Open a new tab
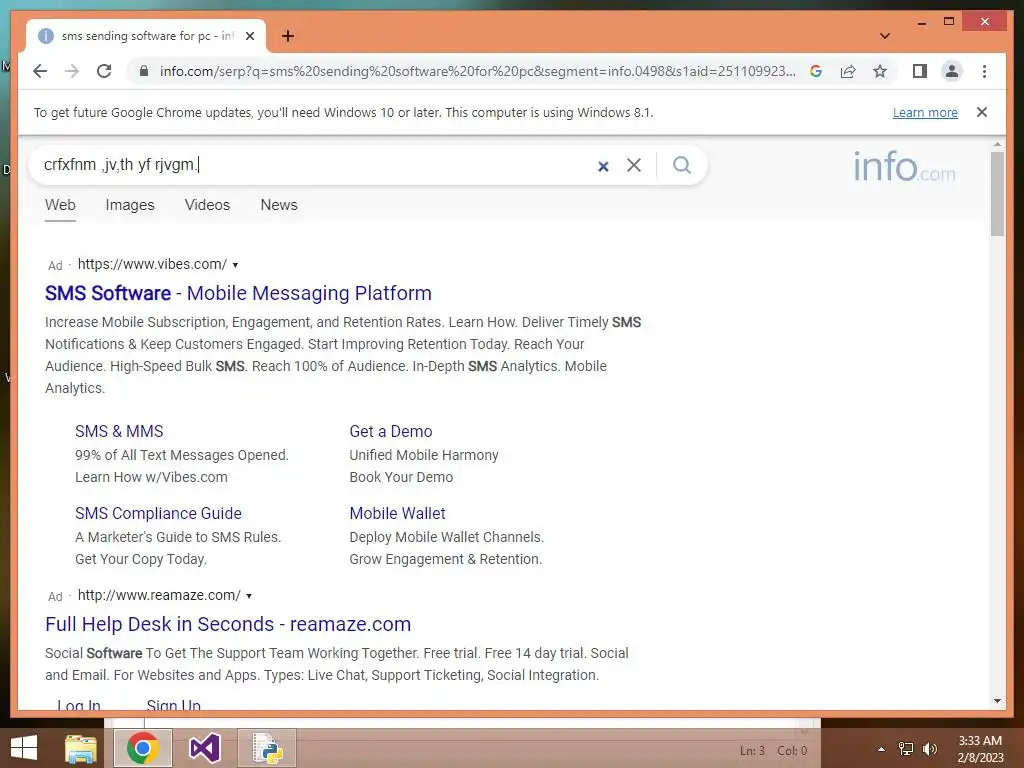 point(288,36)
